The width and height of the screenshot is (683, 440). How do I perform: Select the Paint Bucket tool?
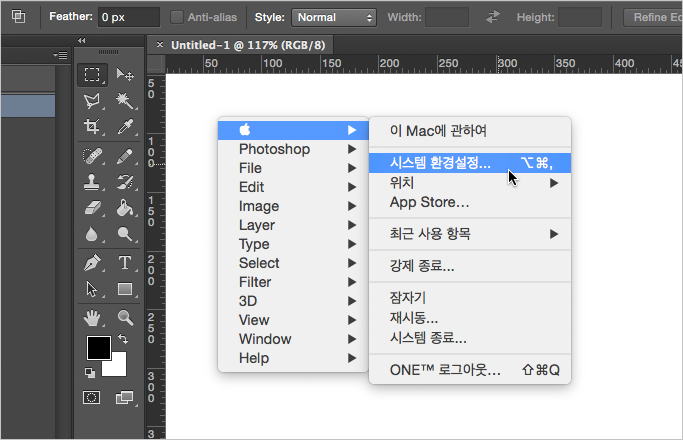pyautogui.click(x=125, y=208)
